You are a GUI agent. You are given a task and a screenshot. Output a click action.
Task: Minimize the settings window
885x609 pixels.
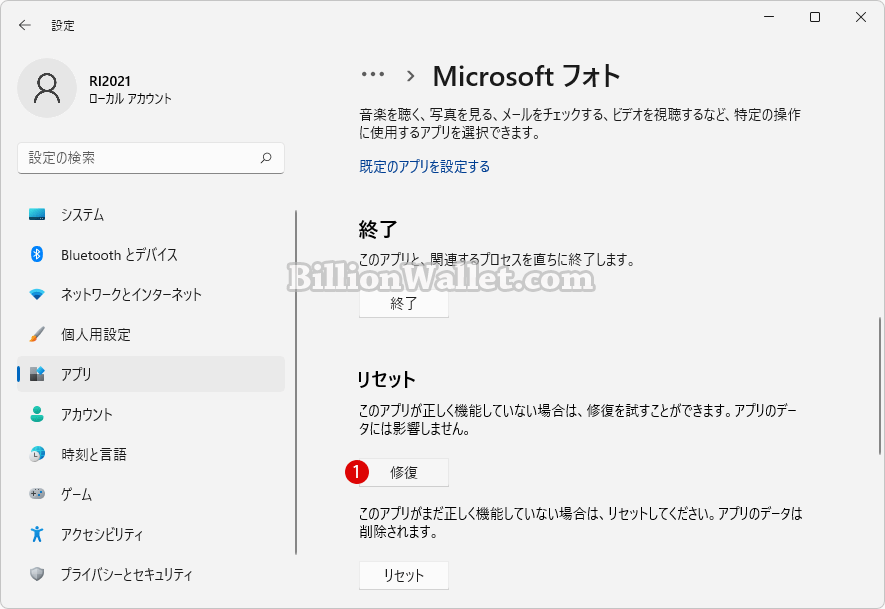(x=769, y=17)
